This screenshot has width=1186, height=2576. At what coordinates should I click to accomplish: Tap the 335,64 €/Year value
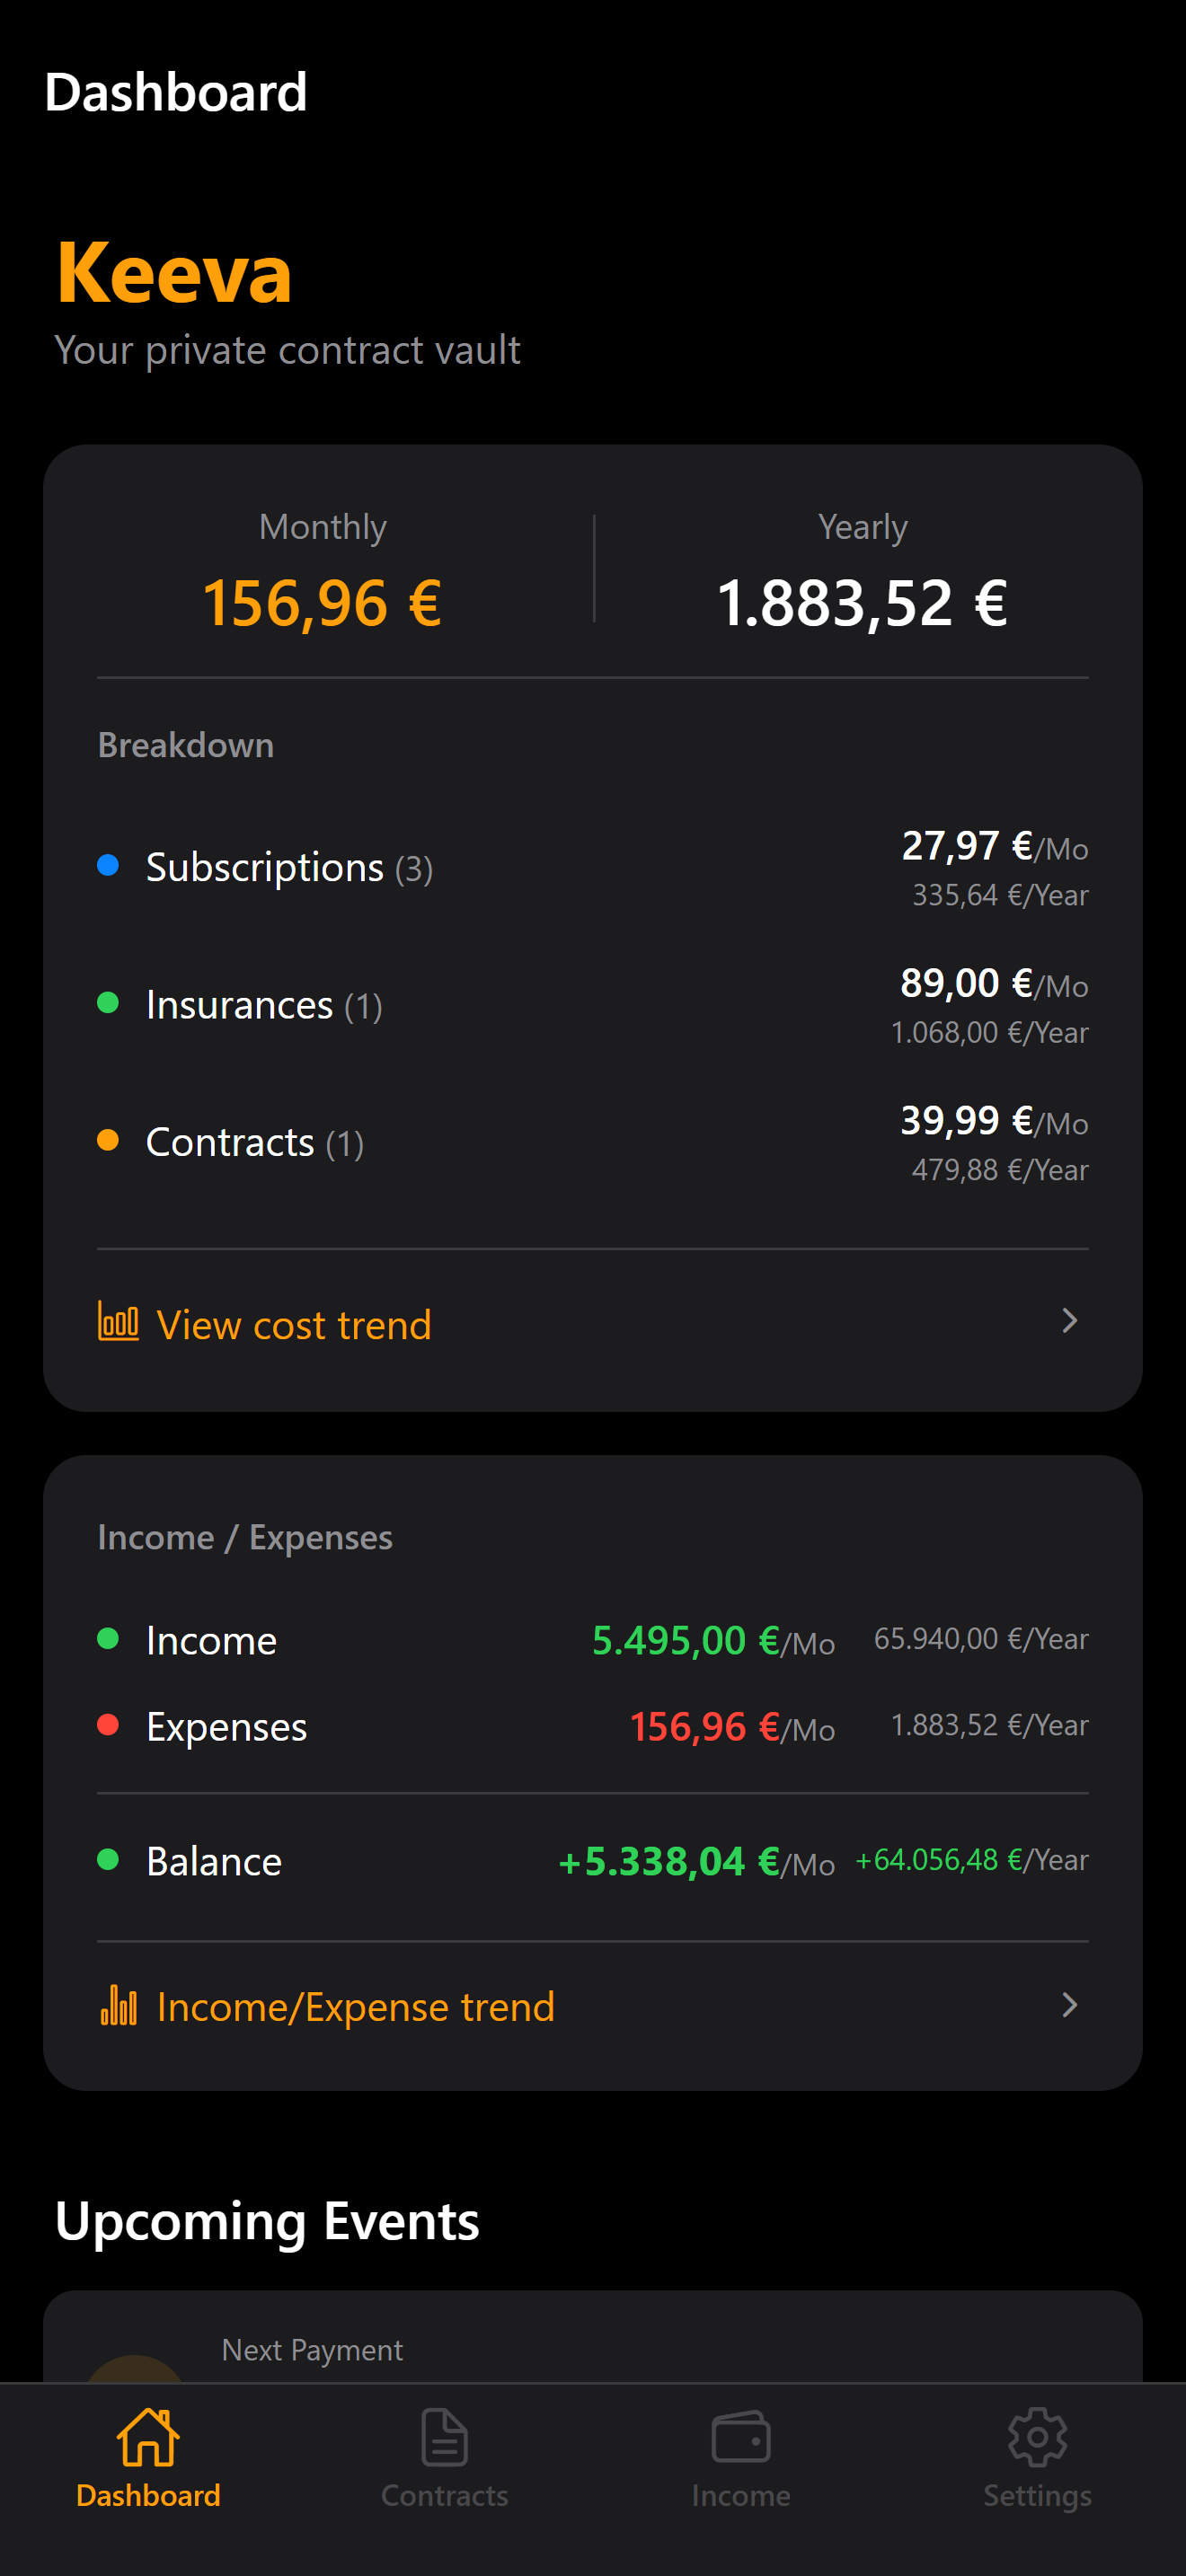(x=1000, y=895)
